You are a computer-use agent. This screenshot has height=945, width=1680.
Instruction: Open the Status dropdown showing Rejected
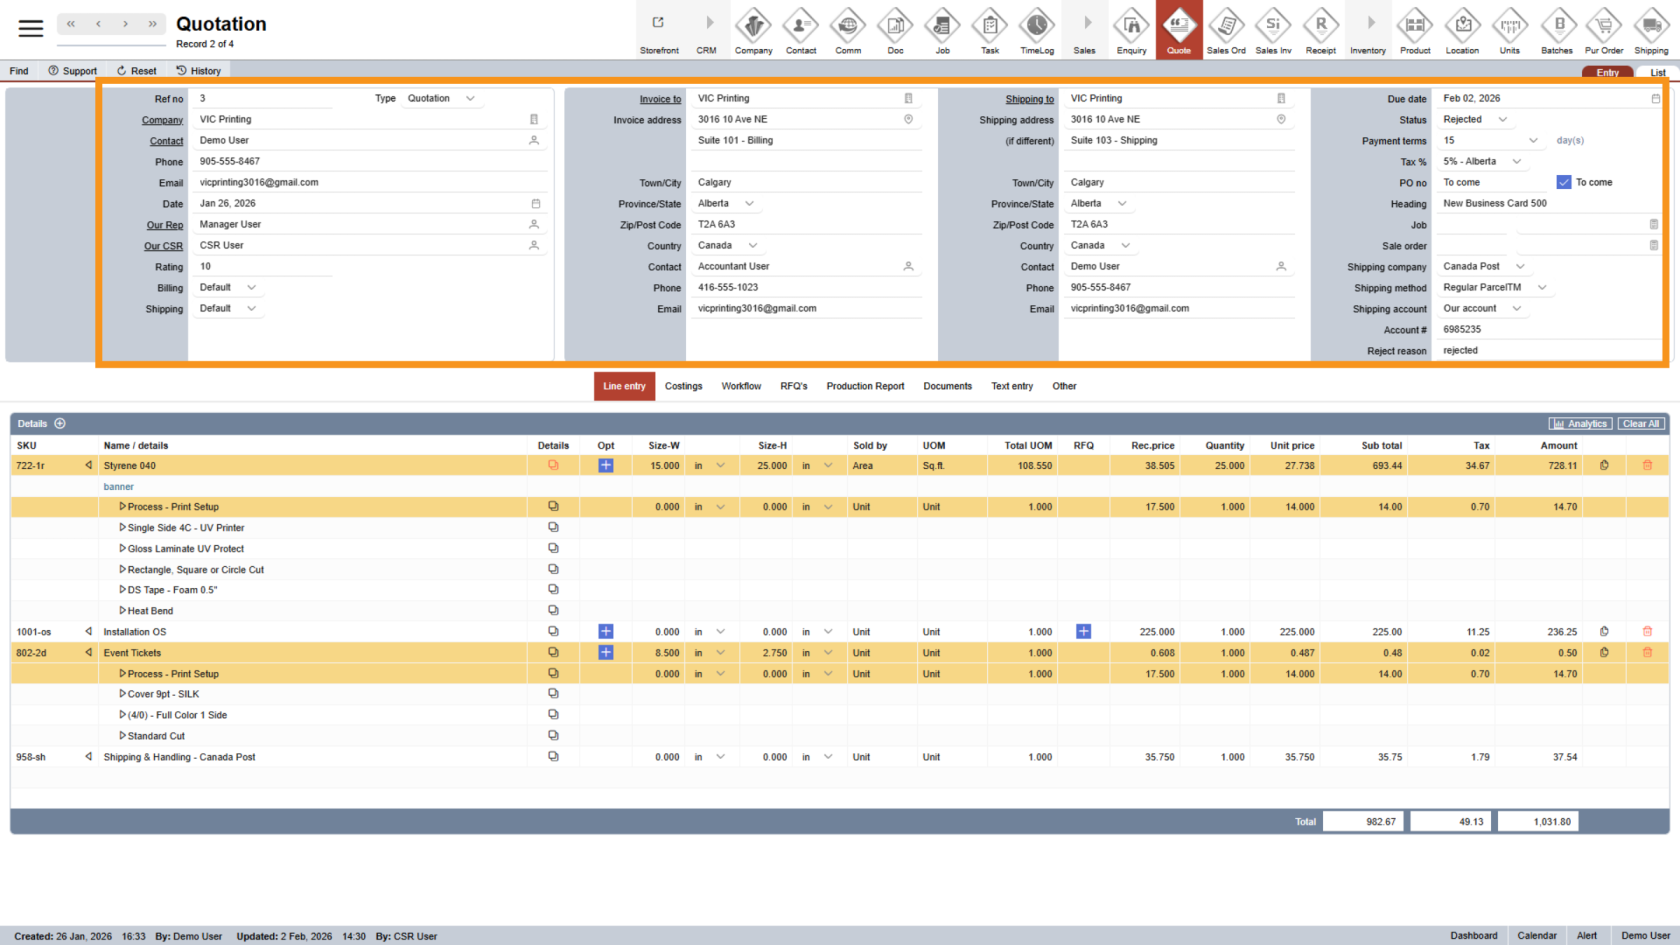(x=1502, y=120)
